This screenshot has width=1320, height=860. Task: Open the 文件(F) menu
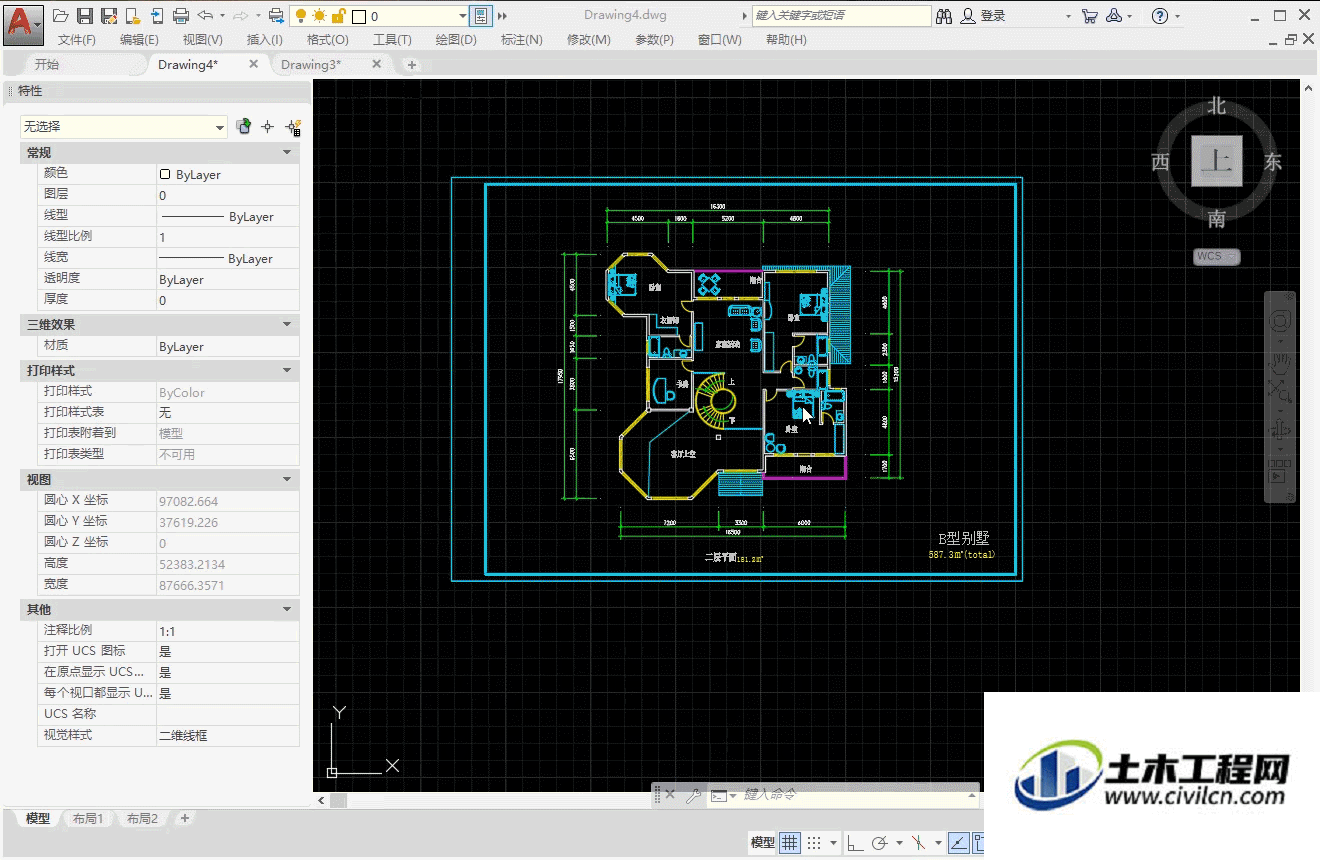point(77,40)
